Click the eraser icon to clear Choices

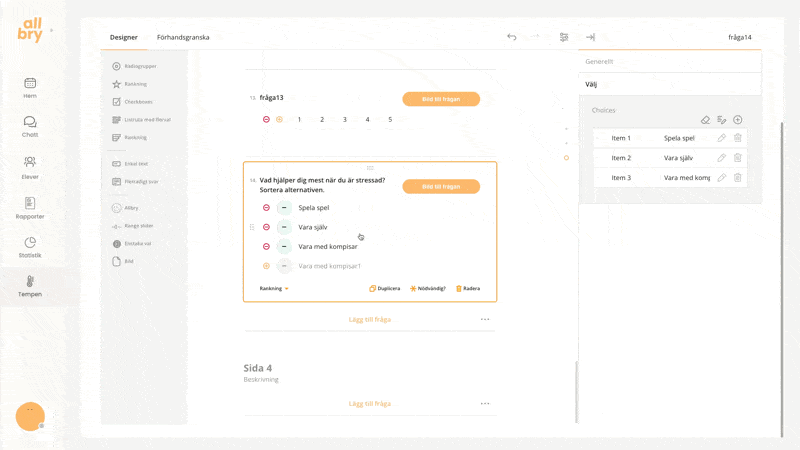click(705, 120)
